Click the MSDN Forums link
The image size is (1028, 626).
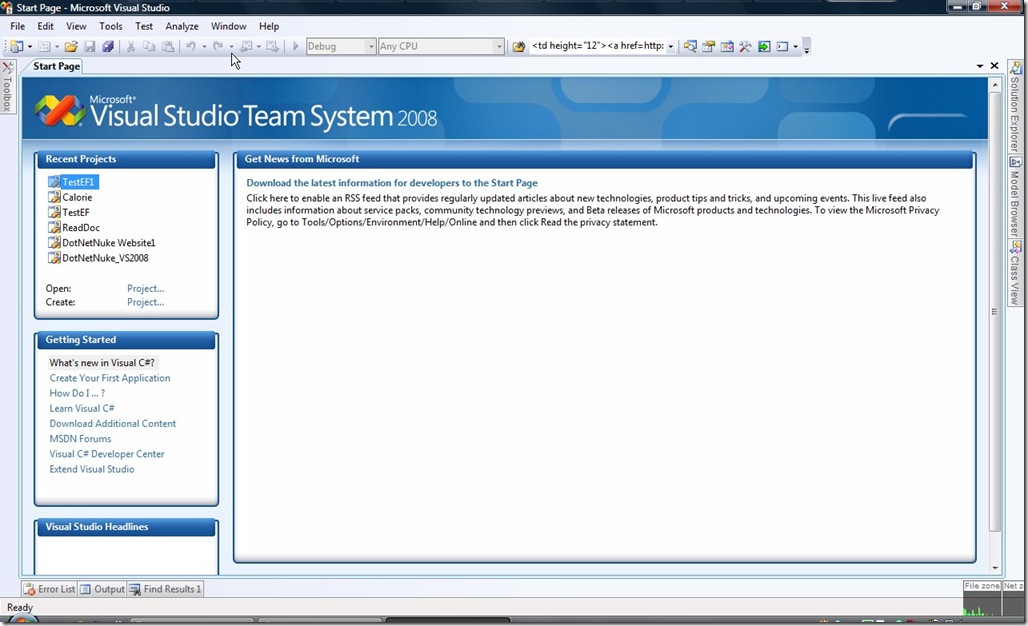81,439
